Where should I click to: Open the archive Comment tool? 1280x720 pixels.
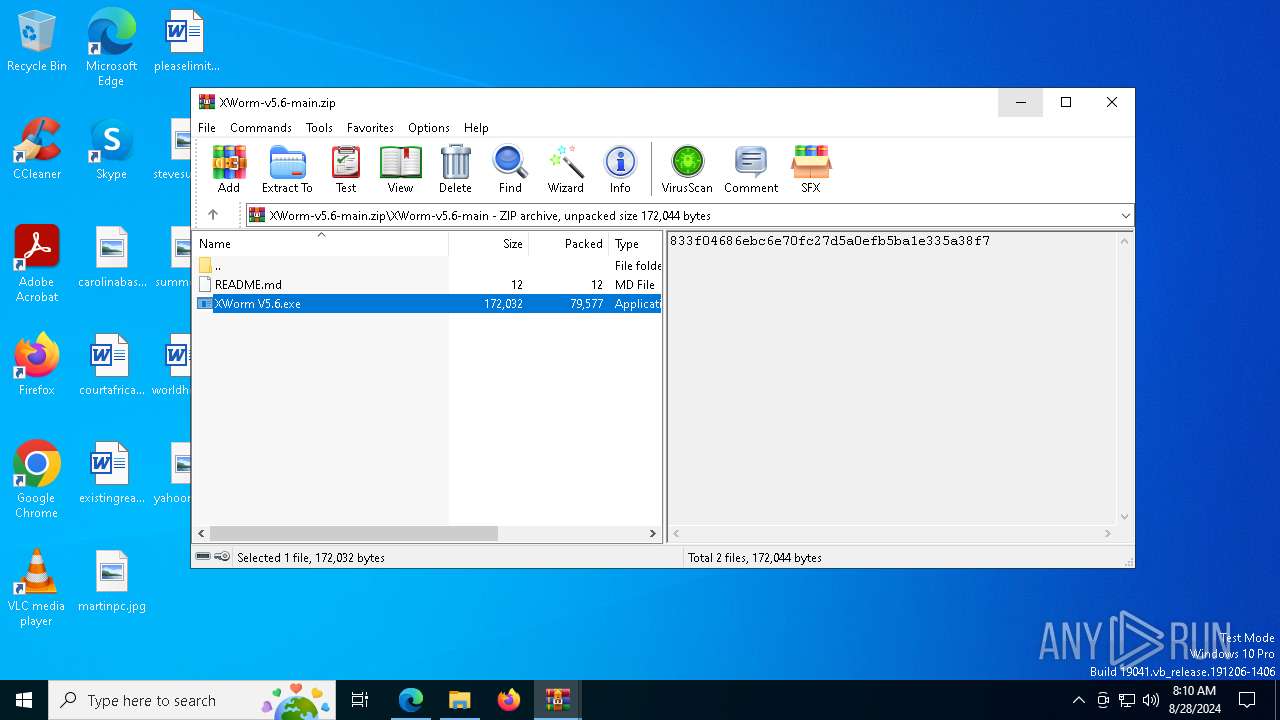pyautogui.click(x=751, y=169)
